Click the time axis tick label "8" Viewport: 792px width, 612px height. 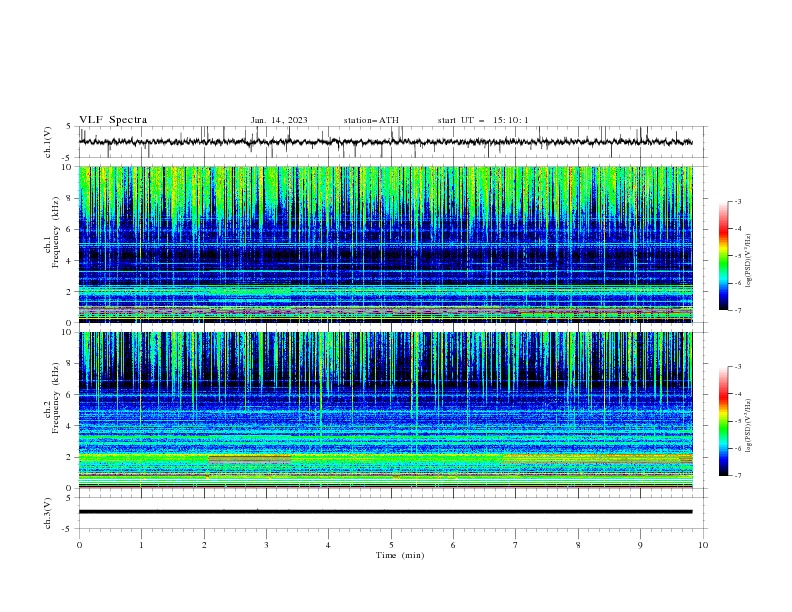pyautogui.click(x=578, y=545)
